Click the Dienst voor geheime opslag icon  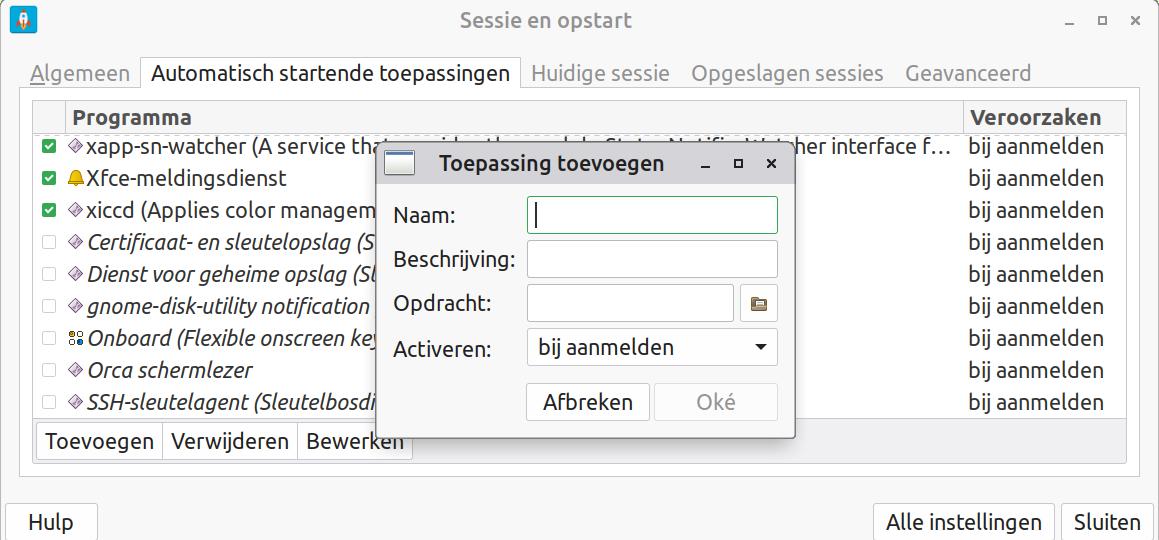tap(75, 274)
